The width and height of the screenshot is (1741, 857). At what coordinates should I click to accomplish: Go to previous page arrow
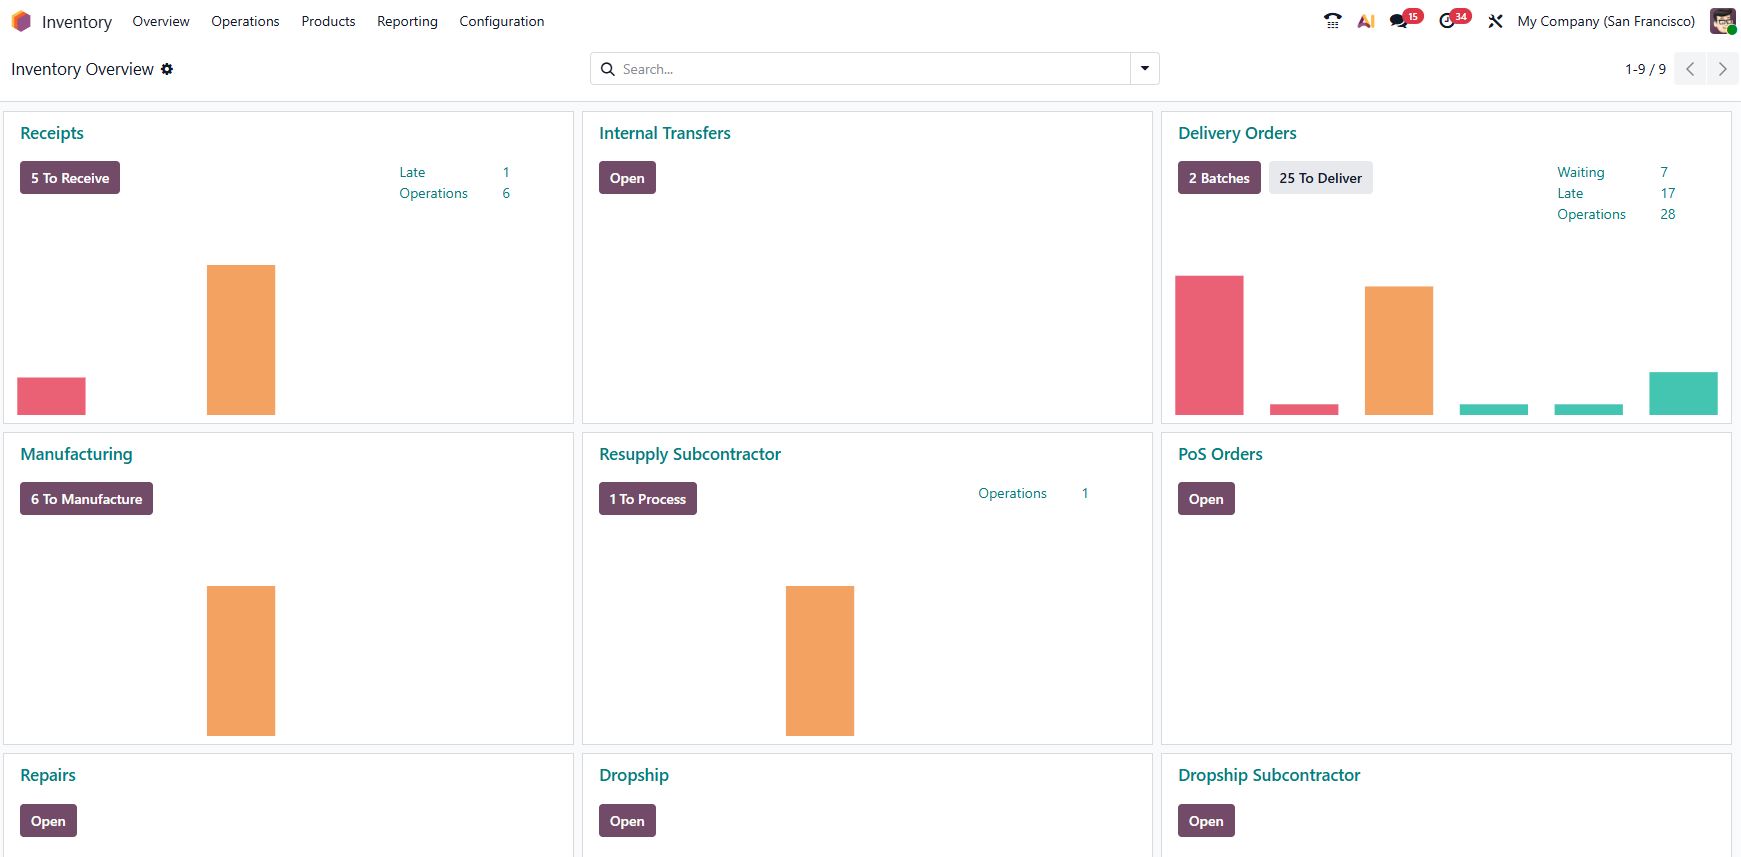click(x=1690, y=69)
